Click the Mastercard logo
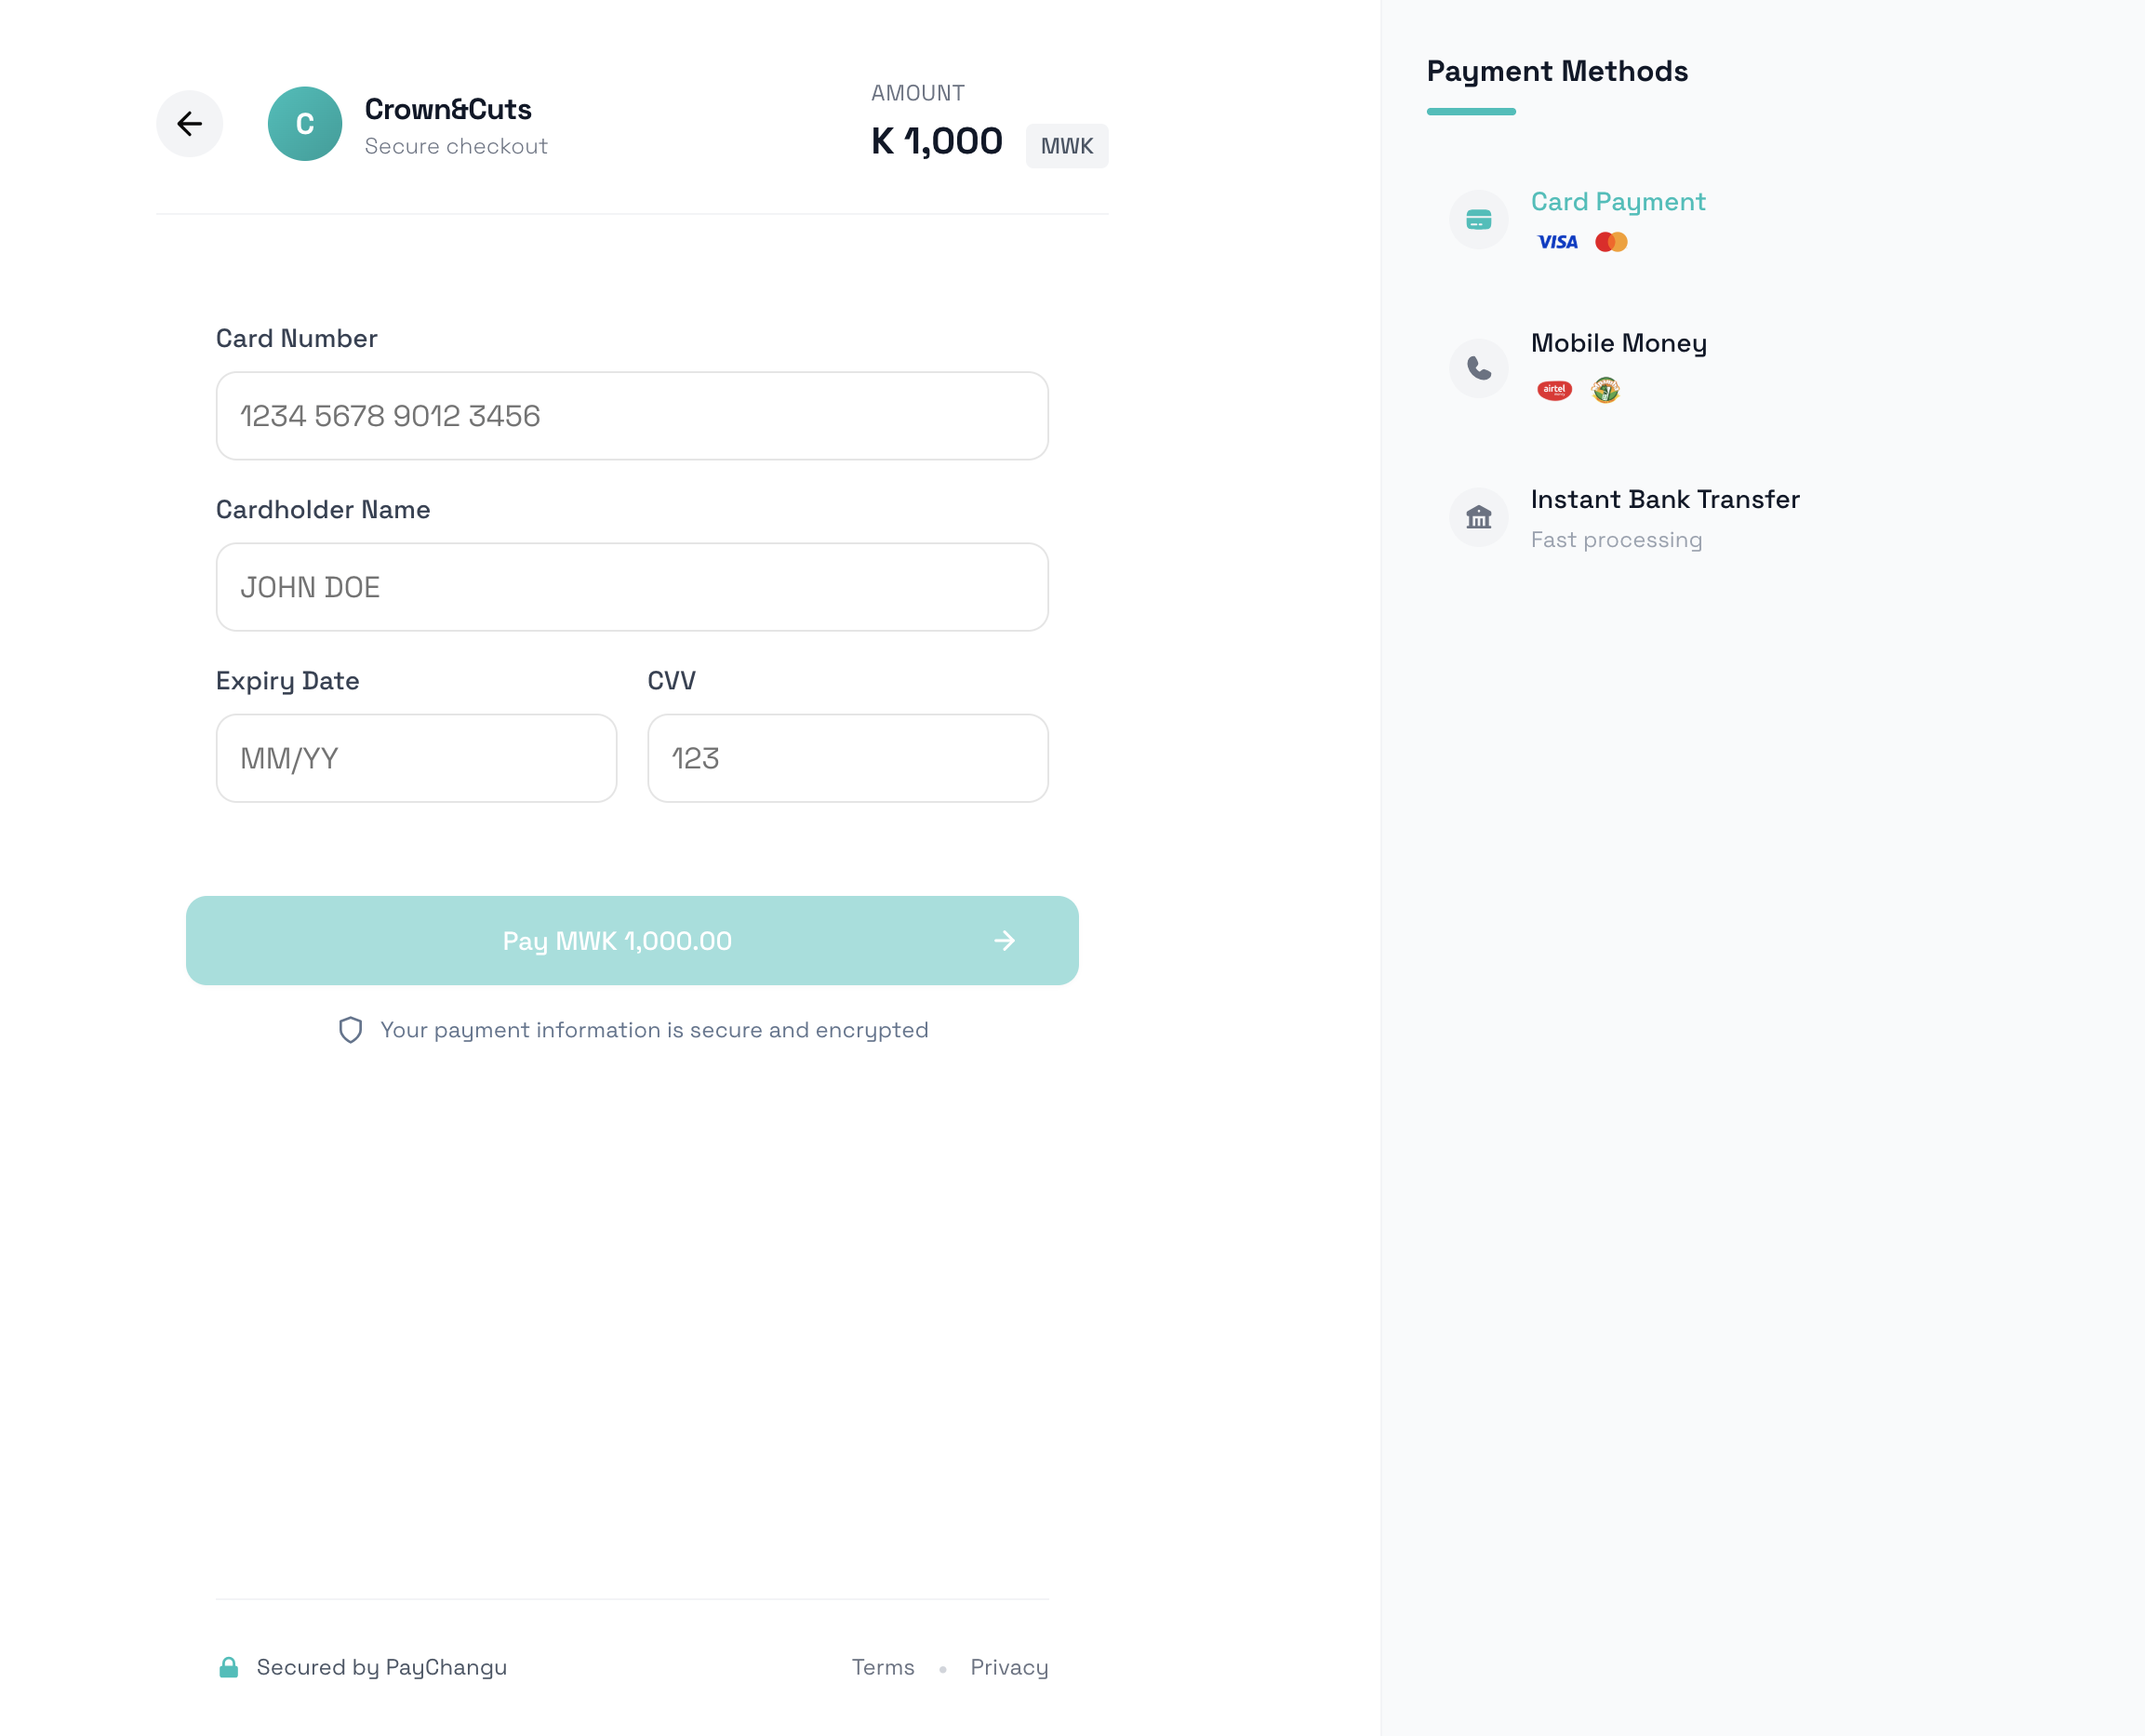 (1611, 242)
